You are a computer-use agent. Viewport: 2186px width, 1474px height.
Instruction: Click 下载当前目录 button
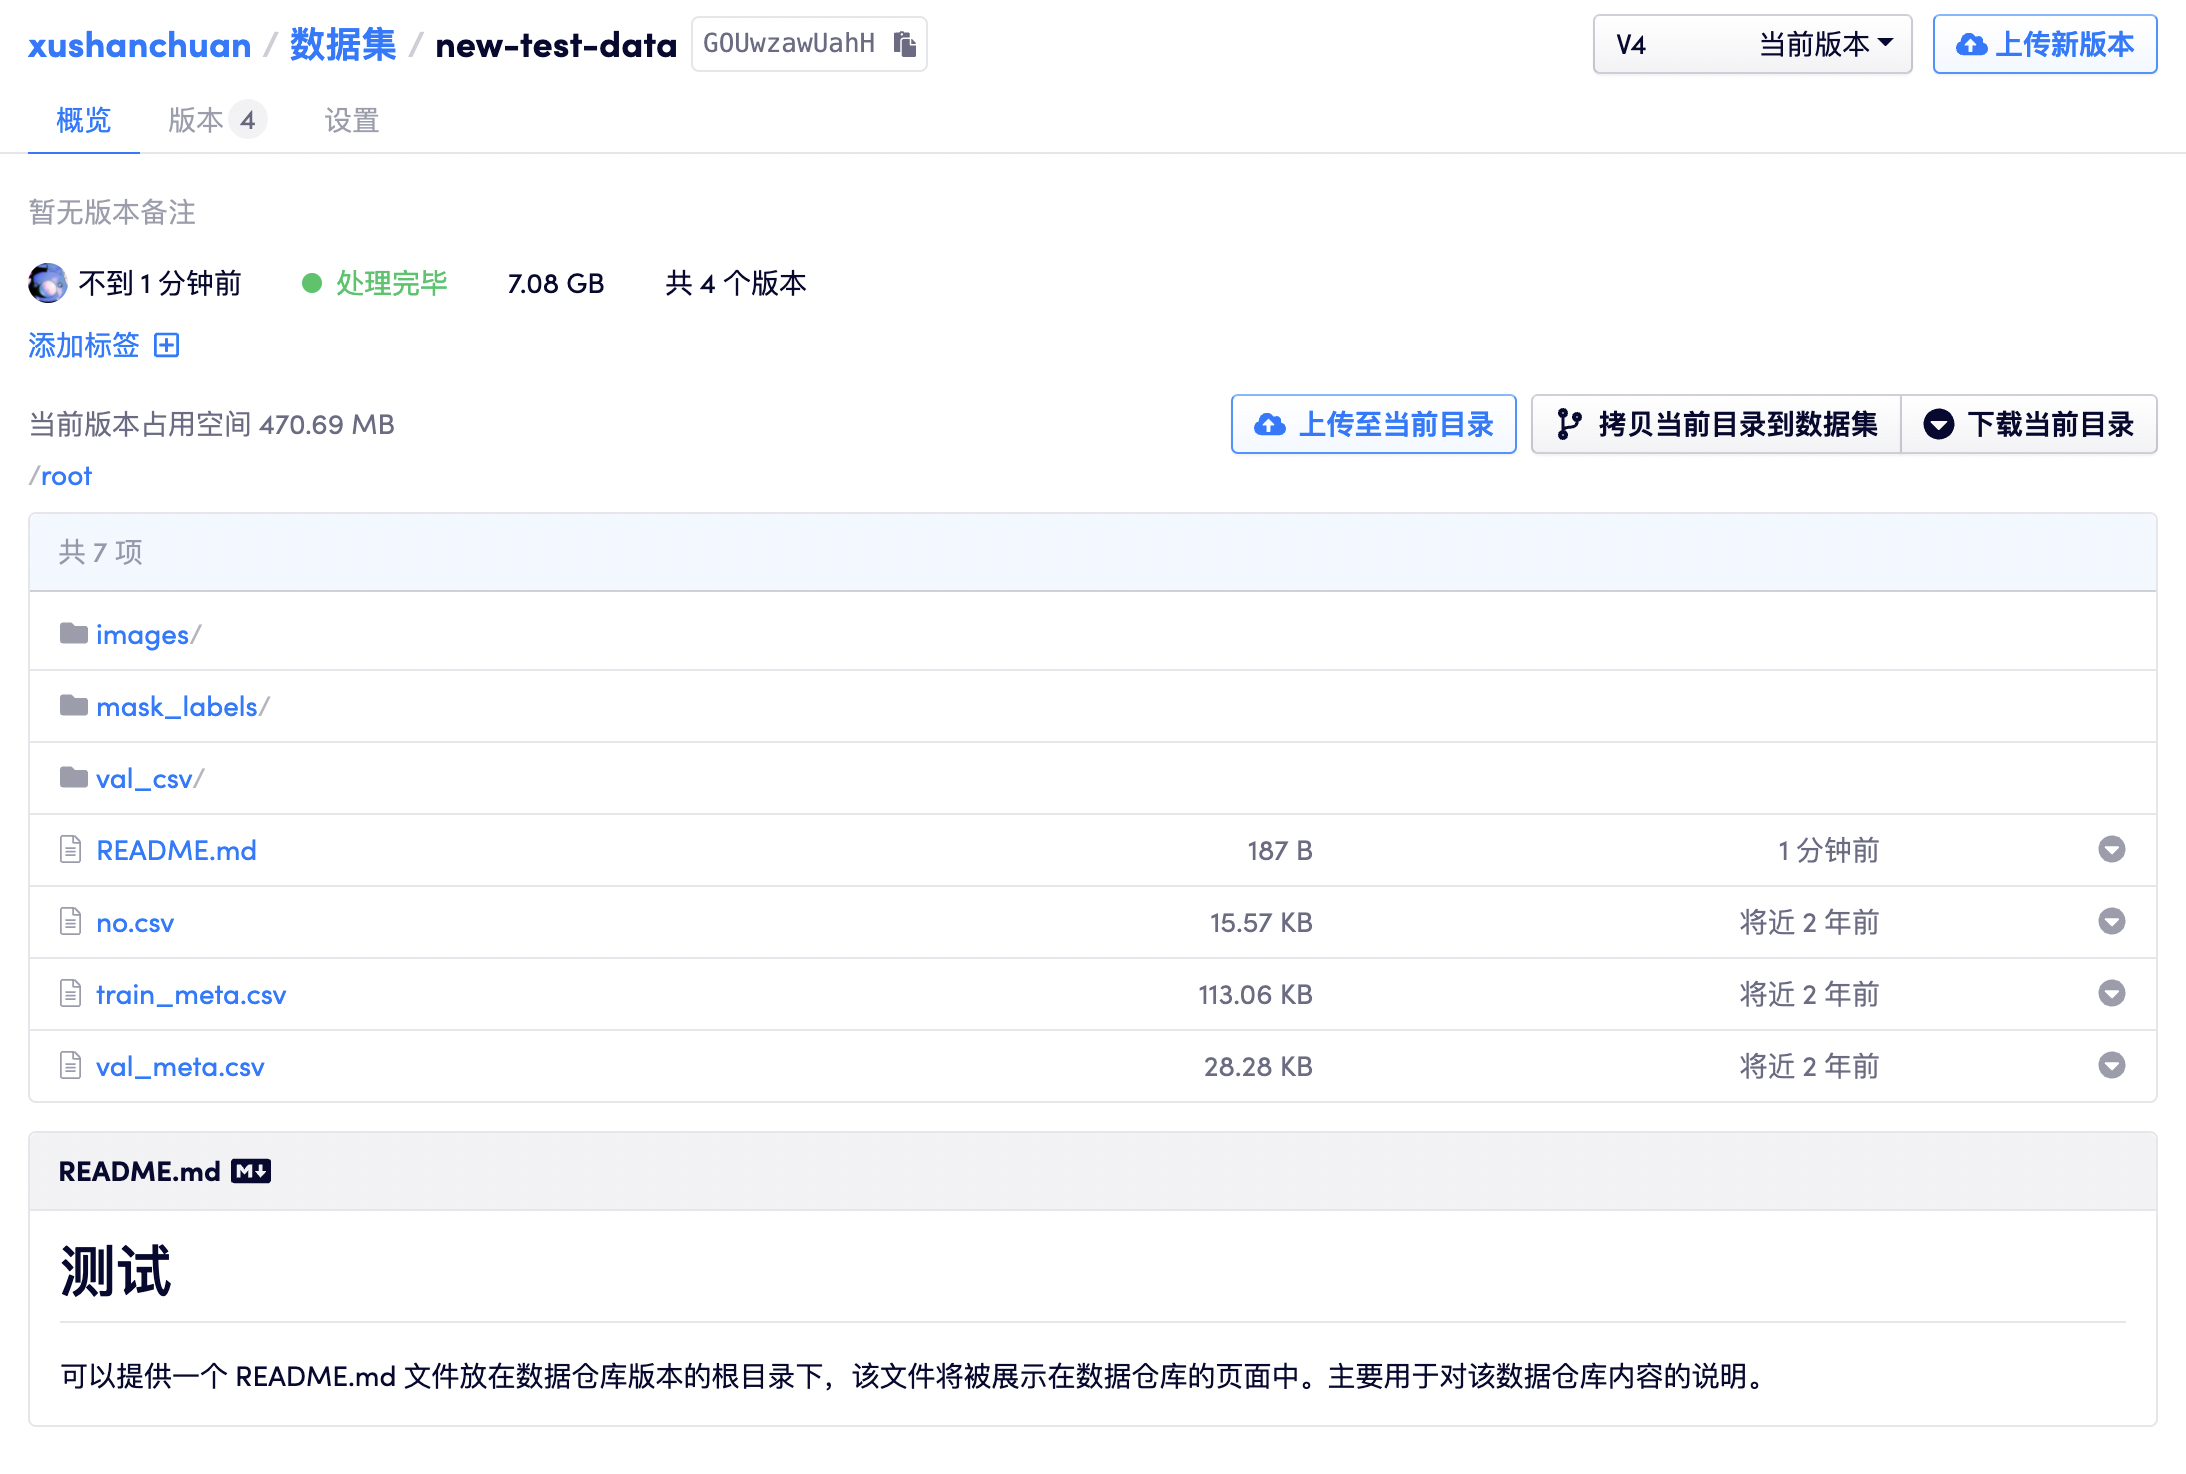point(2029,424)
